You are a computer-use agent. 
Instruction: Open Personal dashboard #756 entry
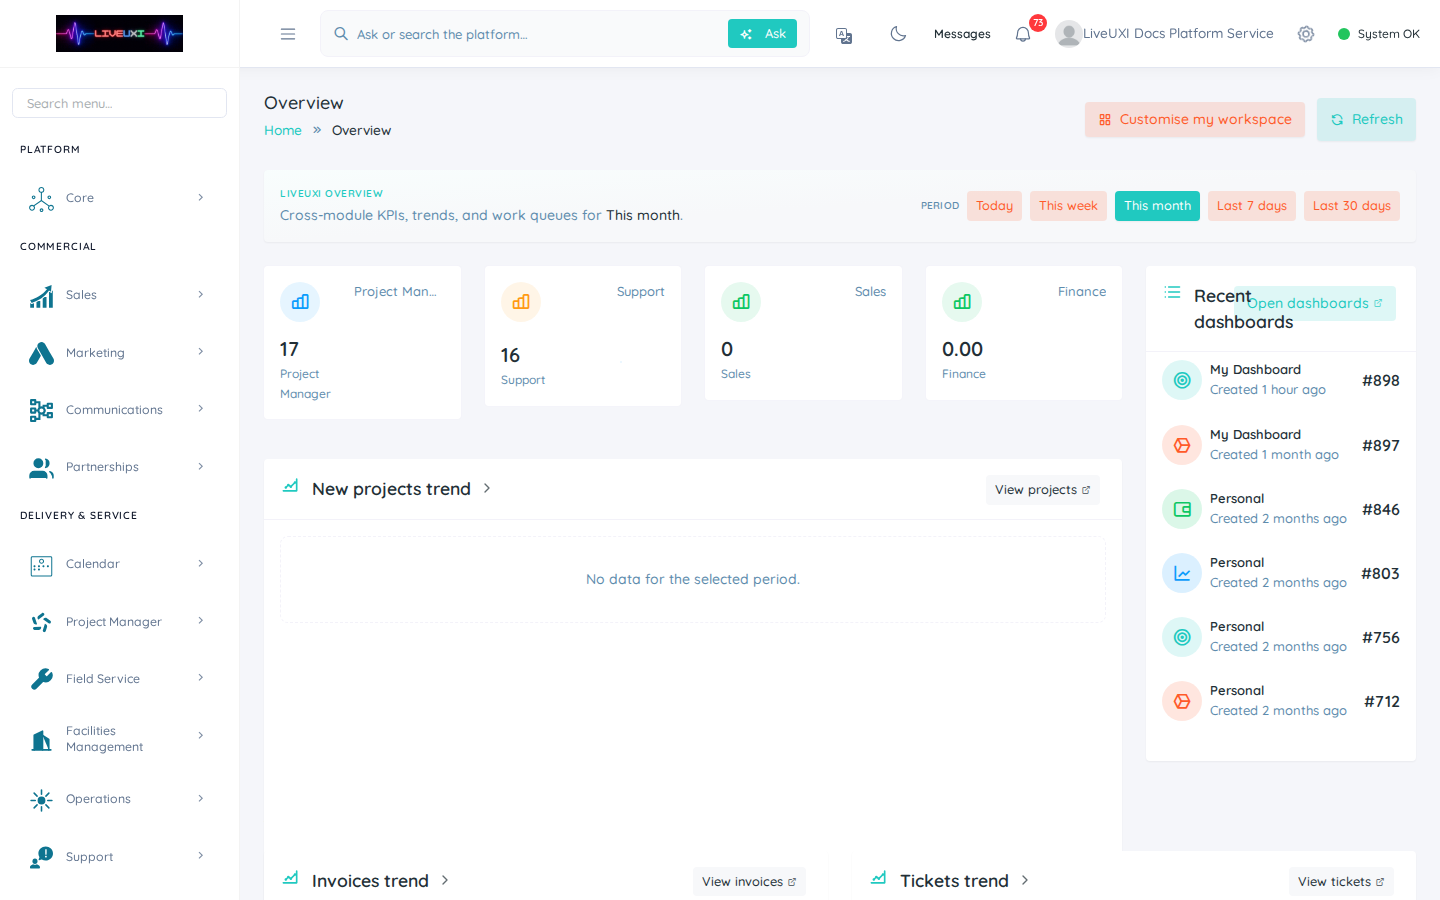(x=1281, y=637)
